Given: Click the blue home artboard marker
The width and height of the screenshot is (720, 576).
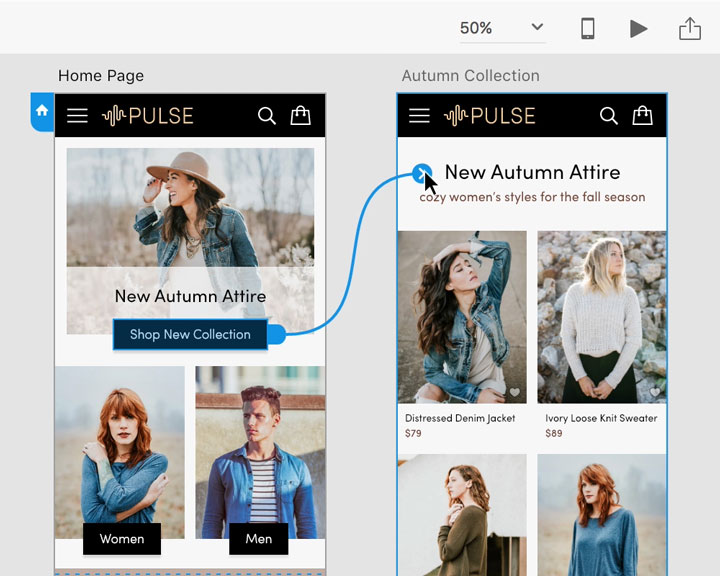Looking at the screenshot, I should click(42, 111).
